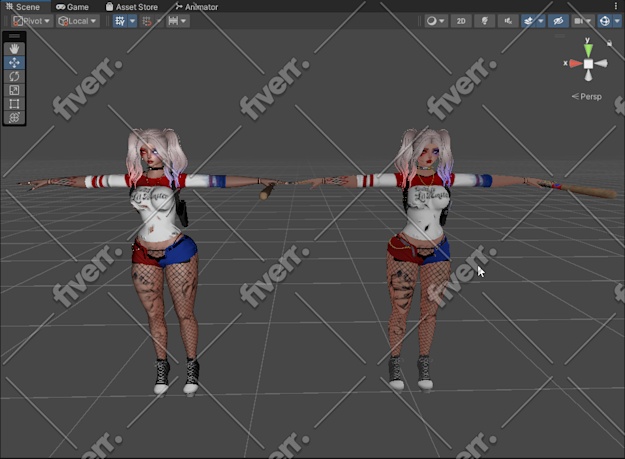Open the Local/Global handle rotation dropdown
This screenshot has height=459, width=625.
pyautogui.click(x=77, y=21)
